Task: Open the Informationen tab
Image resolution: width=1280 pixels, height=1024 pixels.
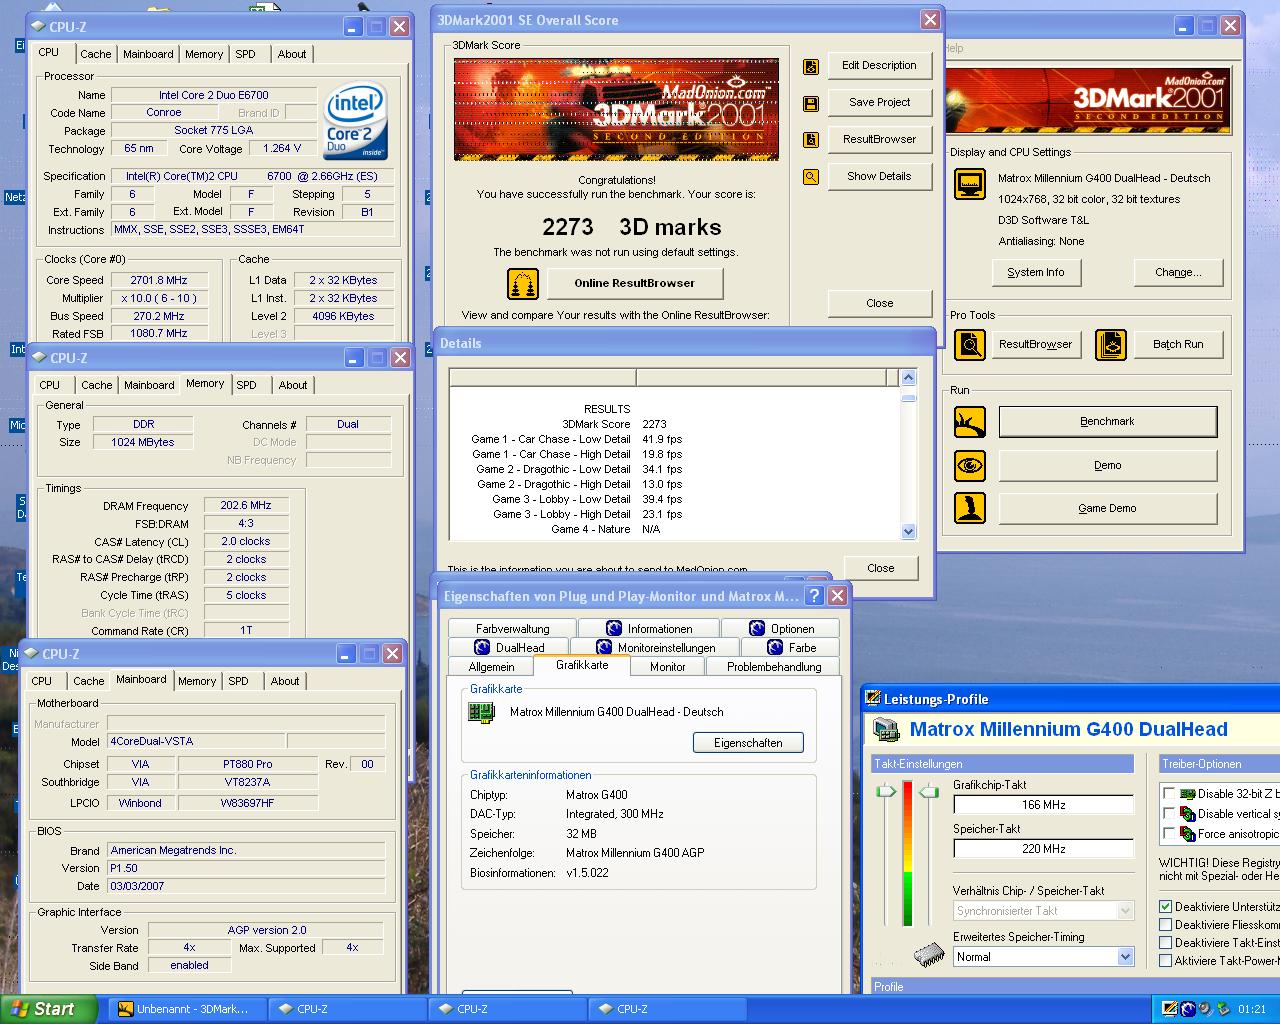Action: 650,629
